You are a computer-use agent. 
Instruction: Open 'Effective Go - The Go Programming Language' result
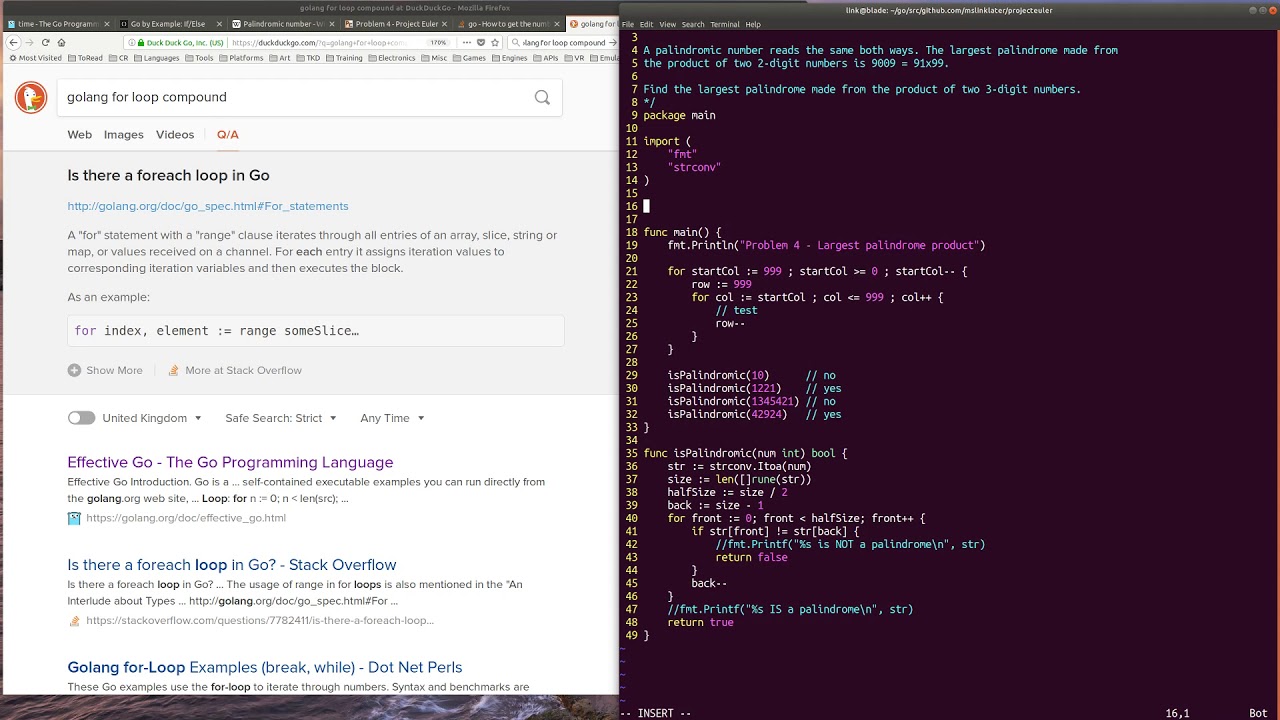(230, 462)
